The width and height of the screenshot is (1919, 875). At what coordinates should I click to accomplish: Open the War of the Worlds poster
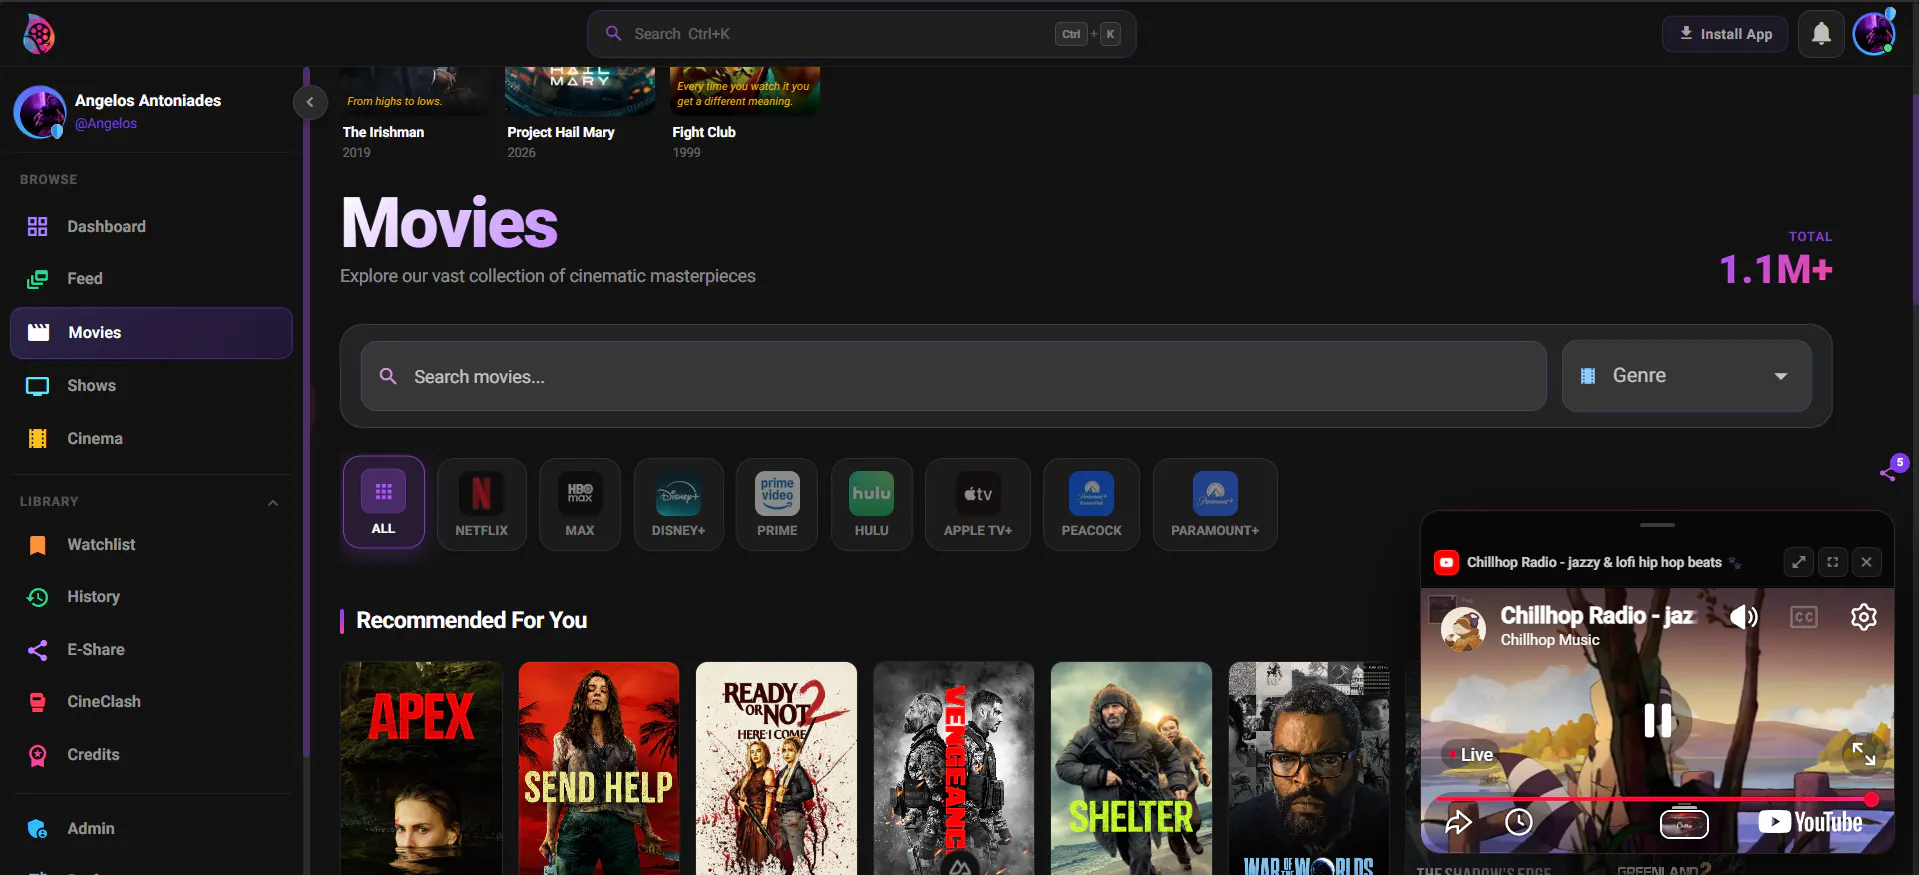coord(1308,768)
